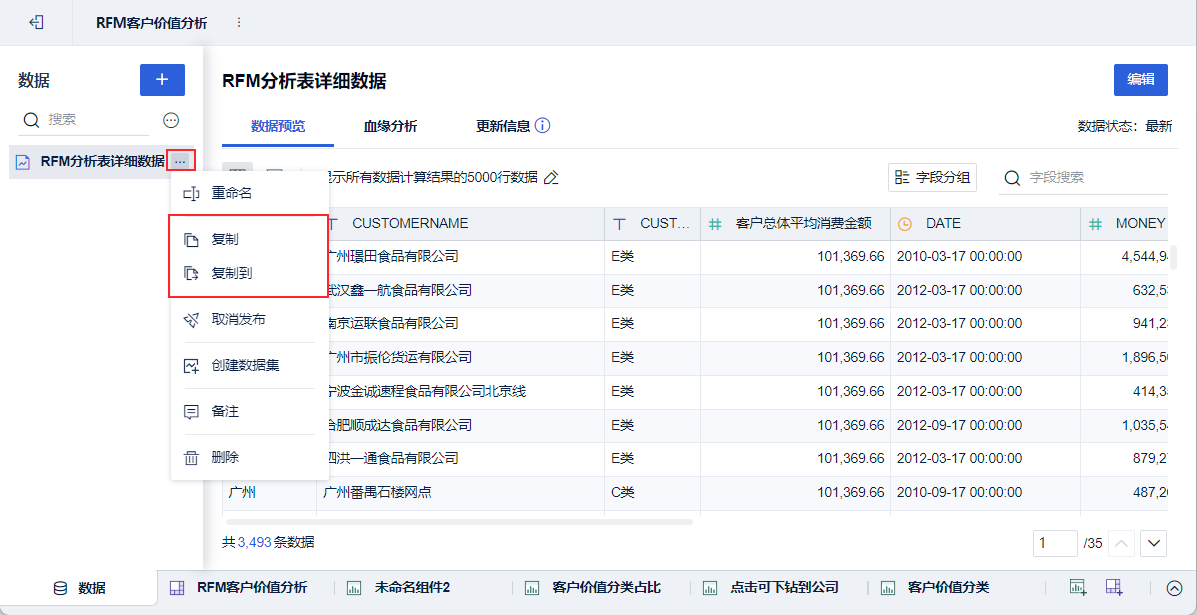The width and height of the screenshot is (1197, 615).
Task: Click the 2010-09-17 00:00:00 date cell
Action: point(986,493)
